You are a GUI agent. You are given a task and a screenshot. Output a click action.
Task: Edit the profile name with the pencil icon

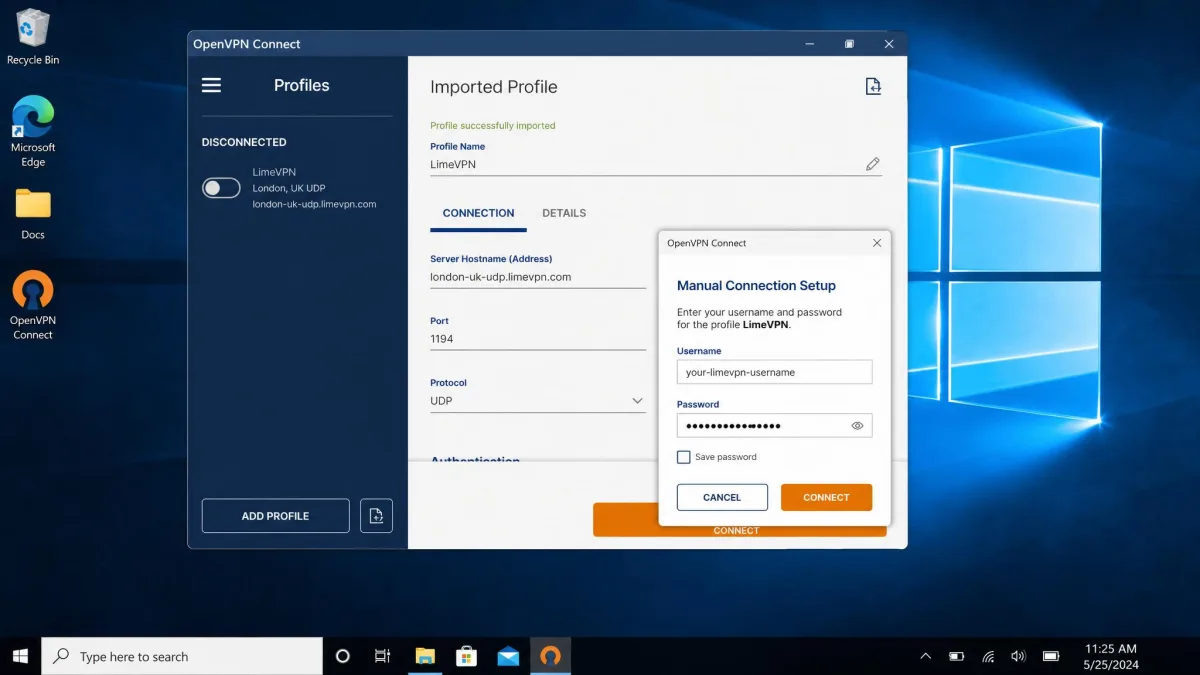coord(873,164)
